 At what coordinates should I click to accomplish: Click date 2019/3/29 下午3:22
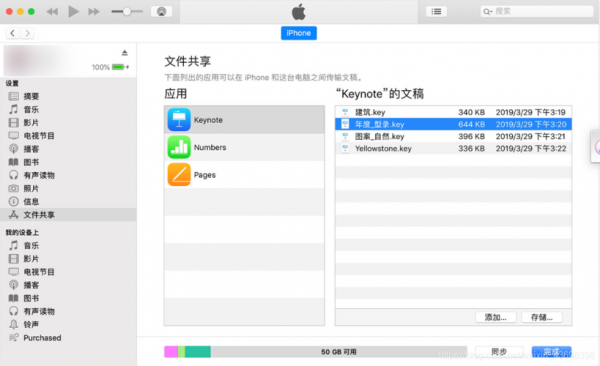pos(531,149)
